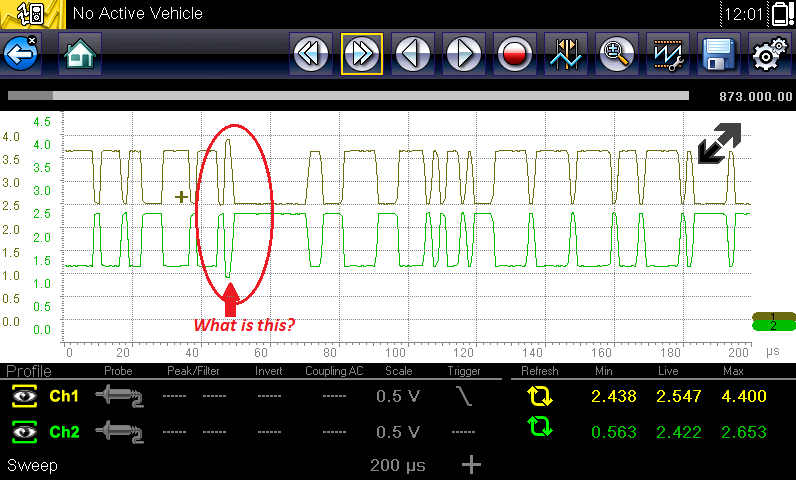Click the back arrow button
This screenshot has height=480, width=796.
[20, 54]
